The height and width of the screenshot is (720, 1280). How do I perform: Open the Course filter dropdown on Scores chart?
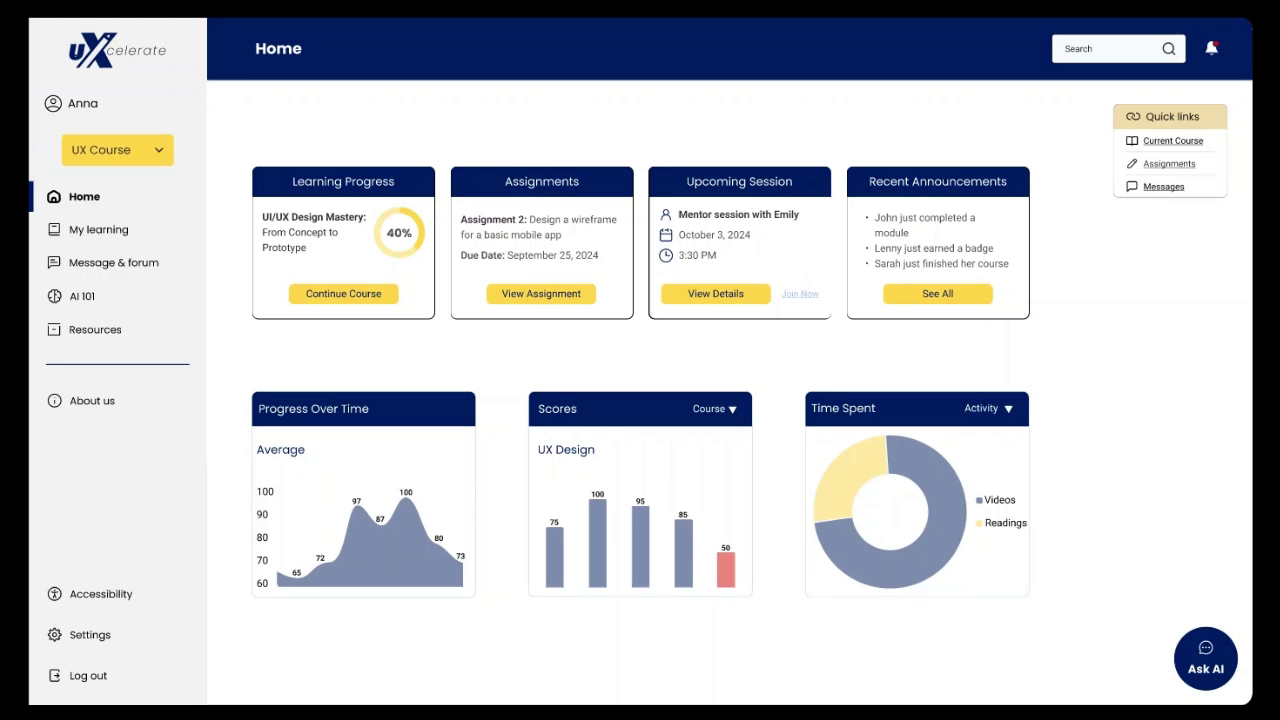[x=714, y=408]
